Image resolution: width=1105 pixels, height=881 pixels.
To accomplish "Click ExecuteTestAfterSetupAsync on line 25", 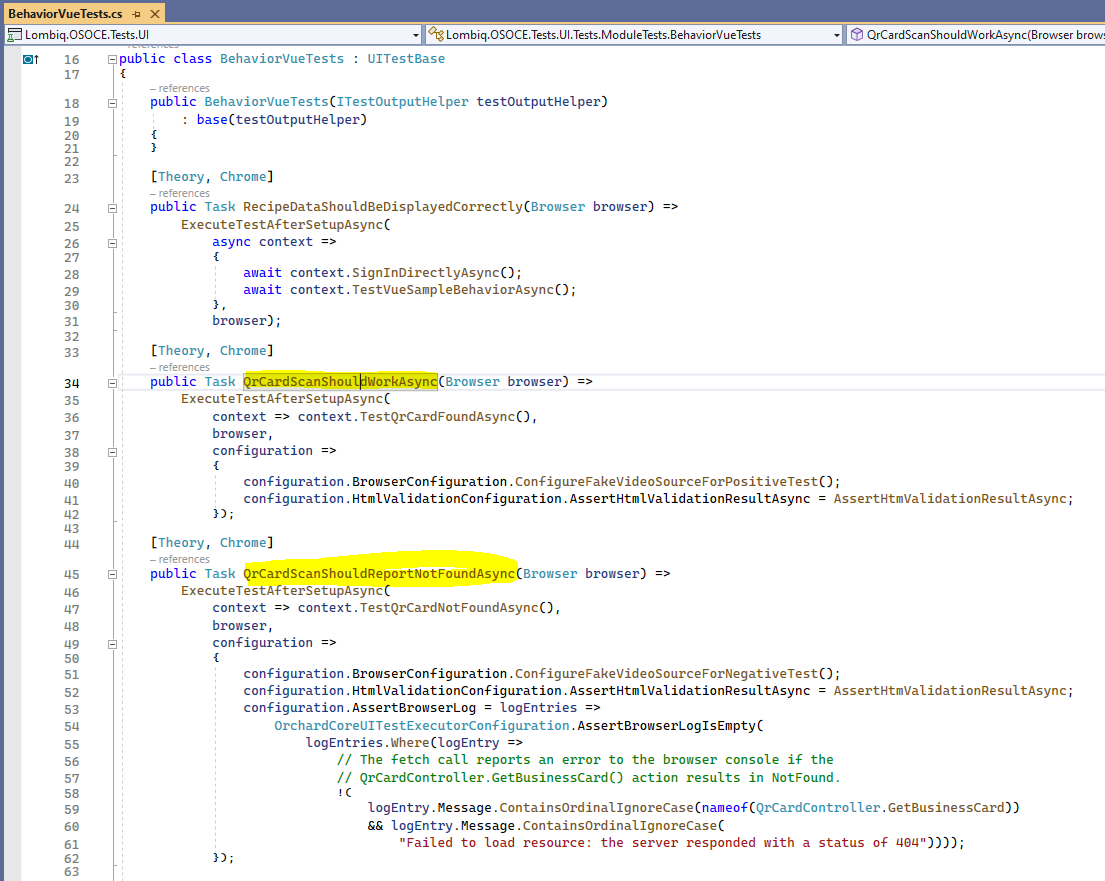I will (x=282, y=224).
